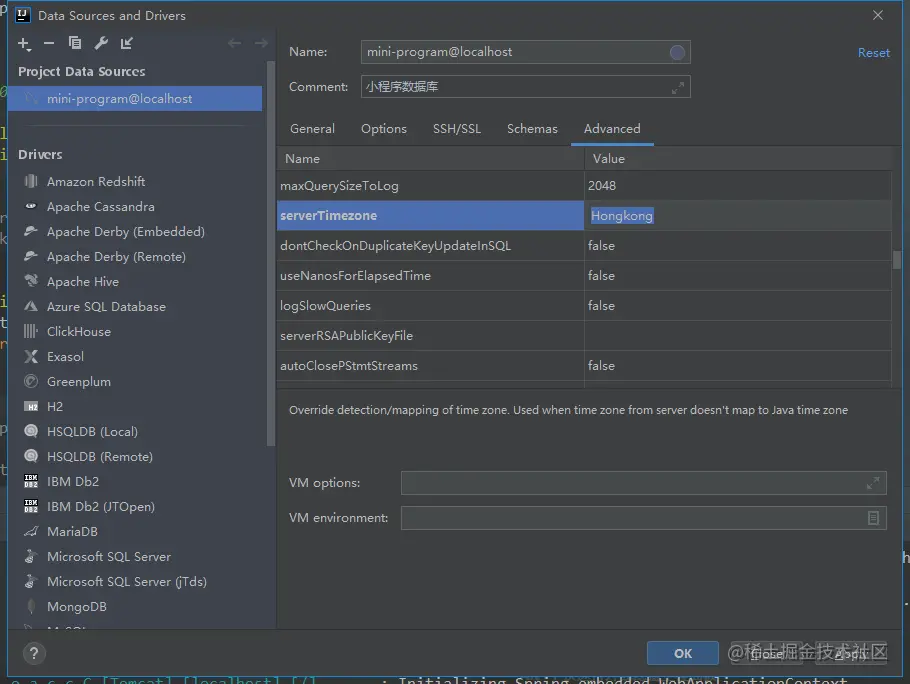Sort properties by Name column header
The image size is (910, 684).
tap(430, 158)
